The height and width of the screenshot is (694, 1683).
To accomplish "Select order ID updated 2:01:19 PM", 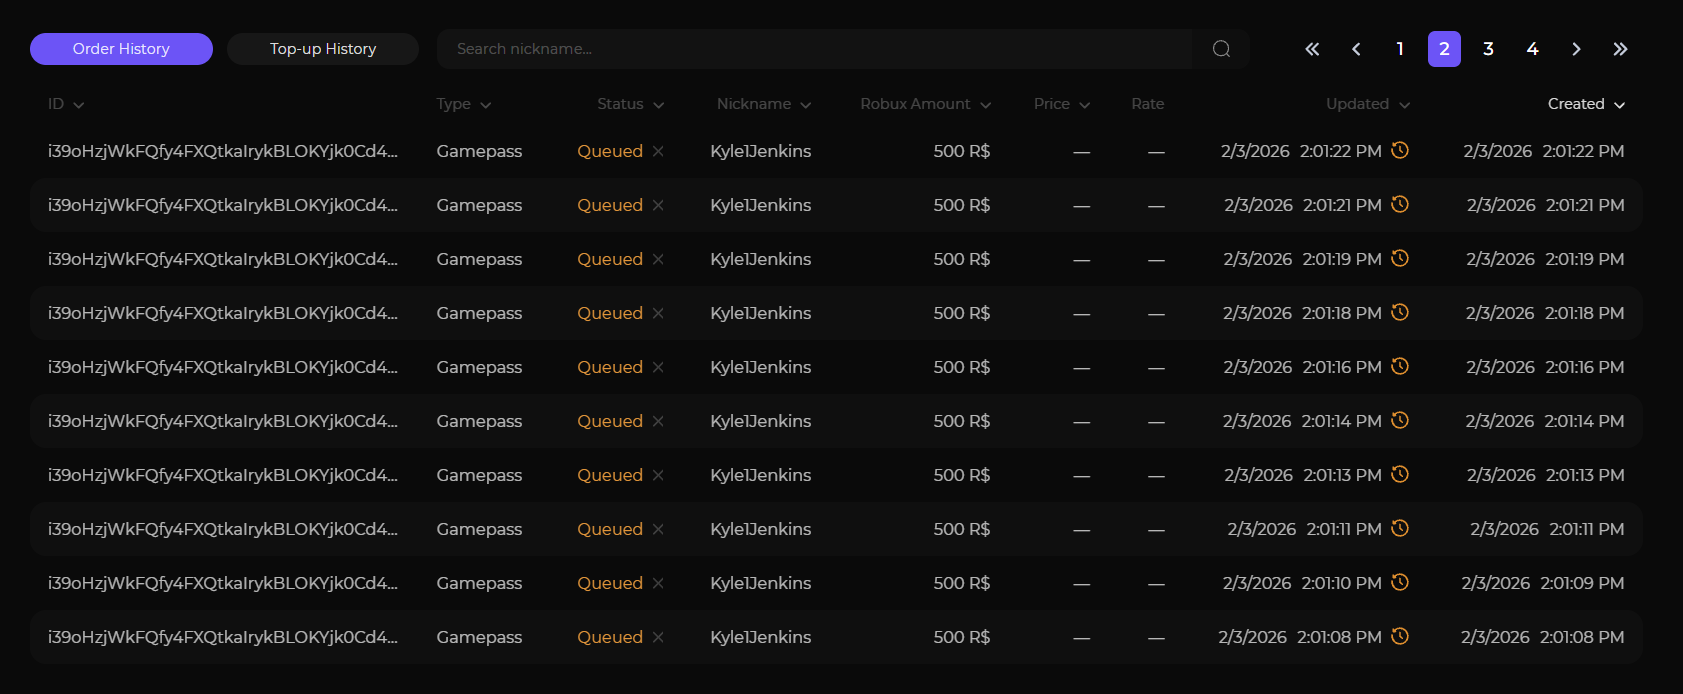I will coord(223,259).
